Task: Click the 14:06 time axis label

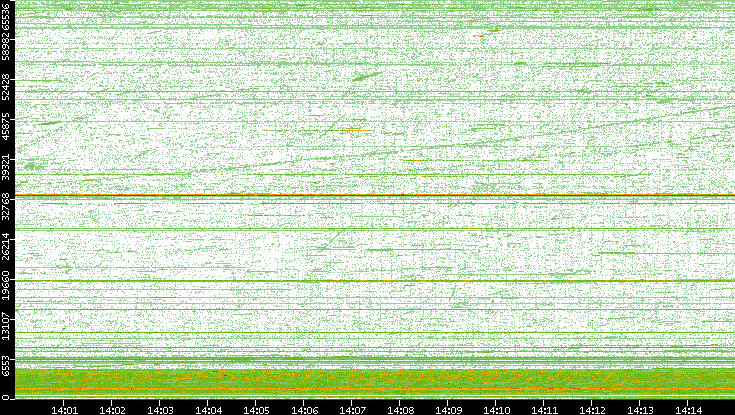Action: click(304, 410)
